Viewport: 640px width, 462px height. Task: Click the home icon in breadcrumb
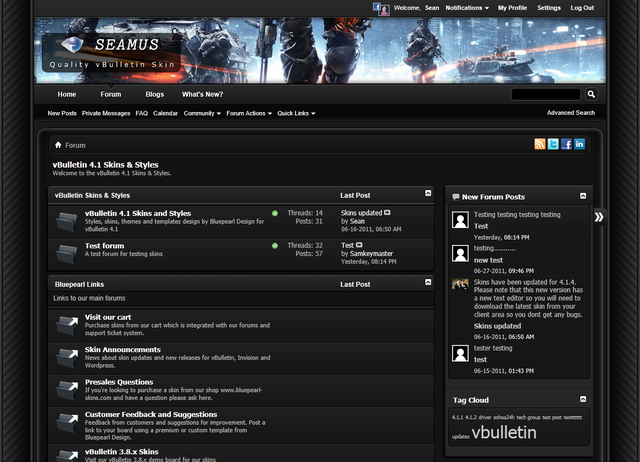click(x=58, y=145)
